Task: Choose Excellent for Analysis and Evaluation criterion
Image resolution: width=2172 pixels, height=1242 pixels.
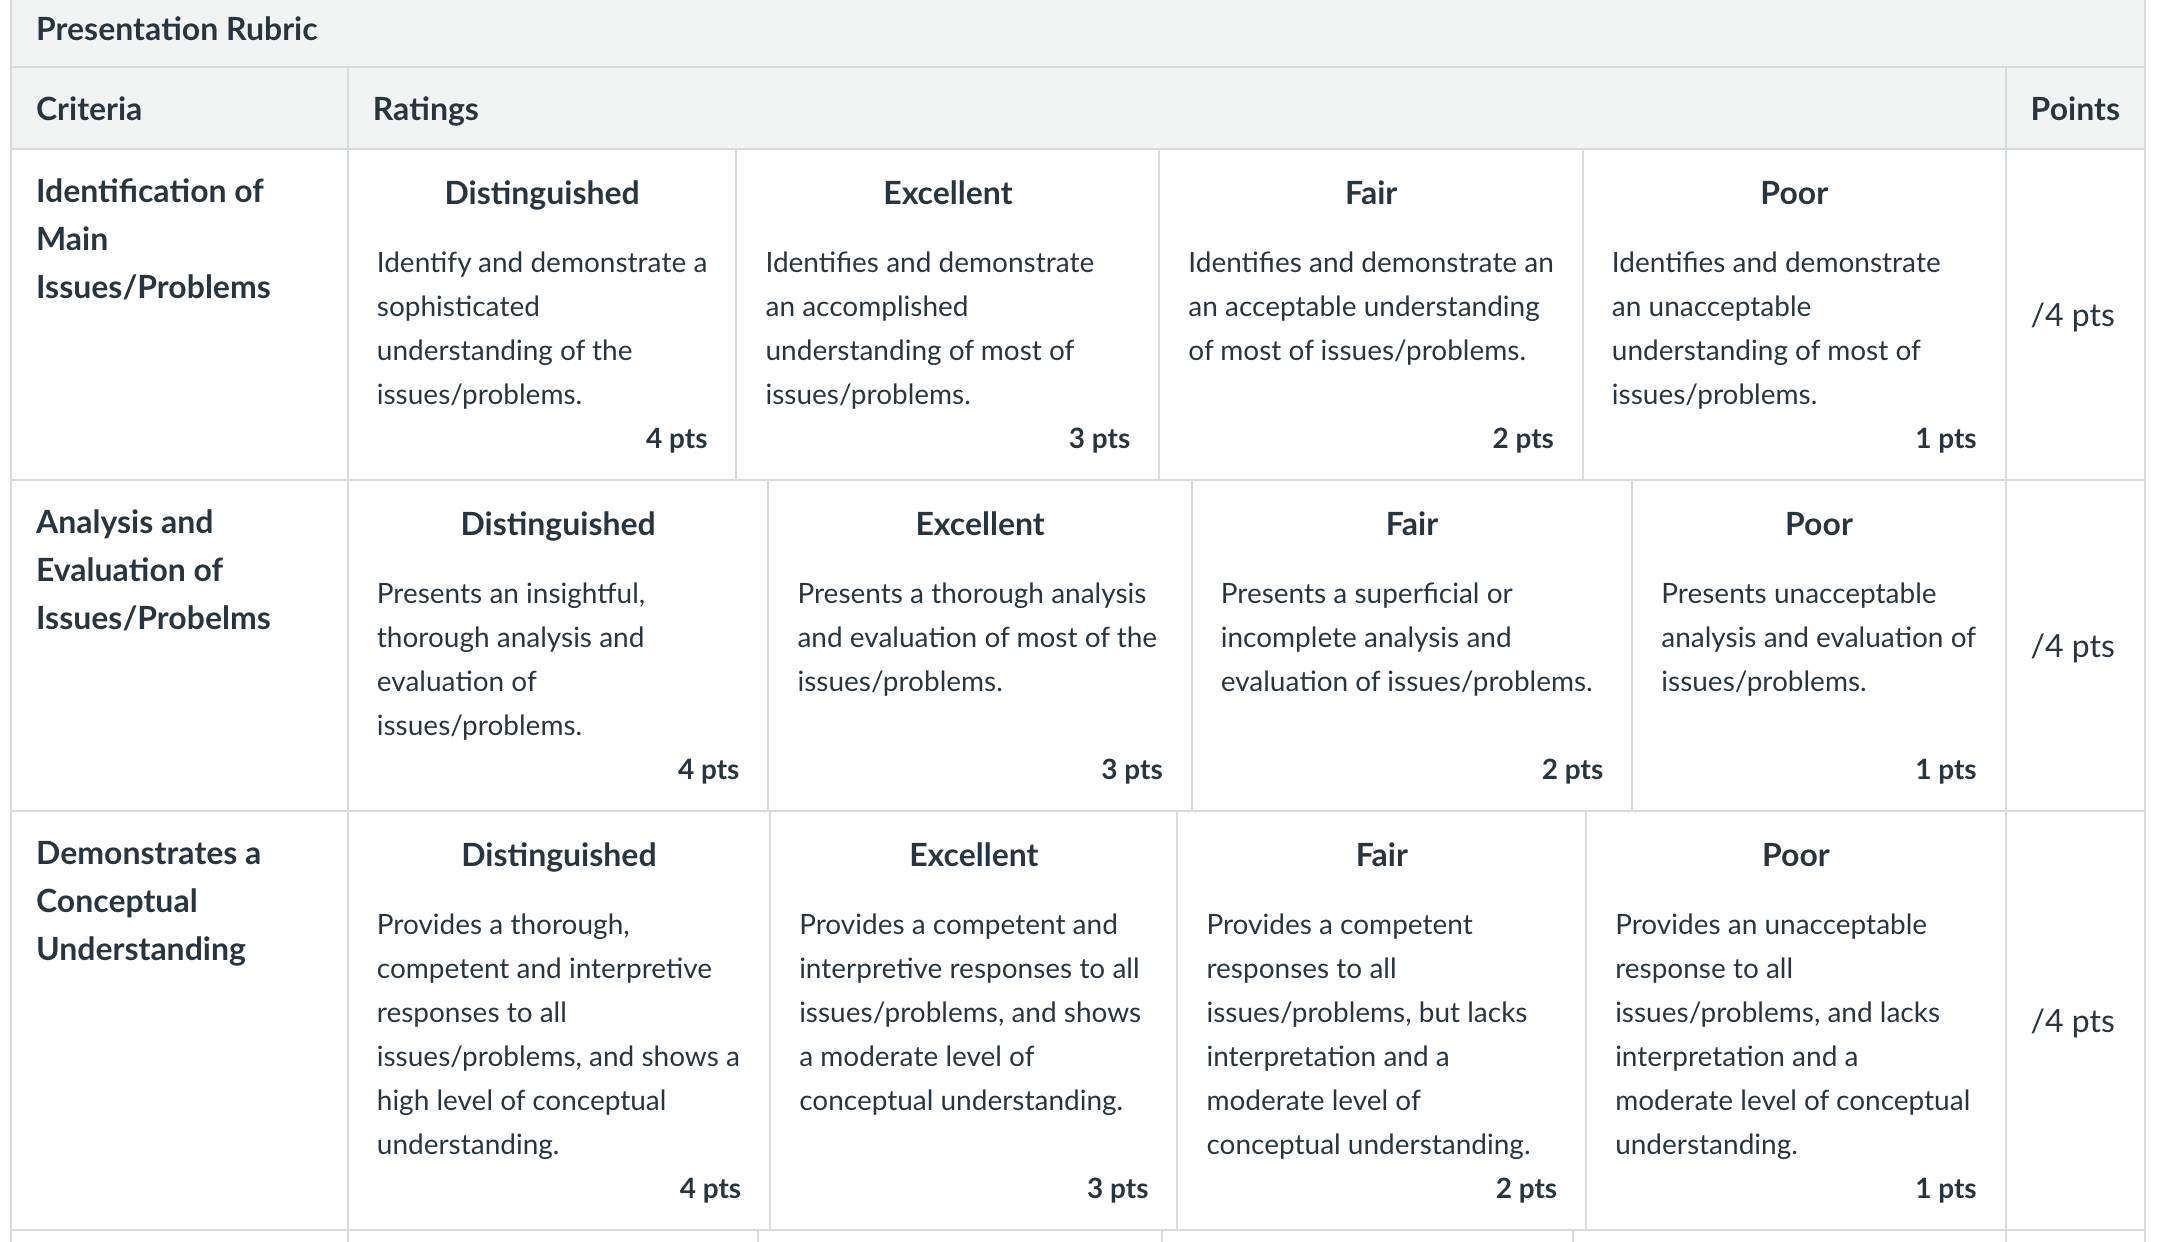Action: click(x=980, y=645)
